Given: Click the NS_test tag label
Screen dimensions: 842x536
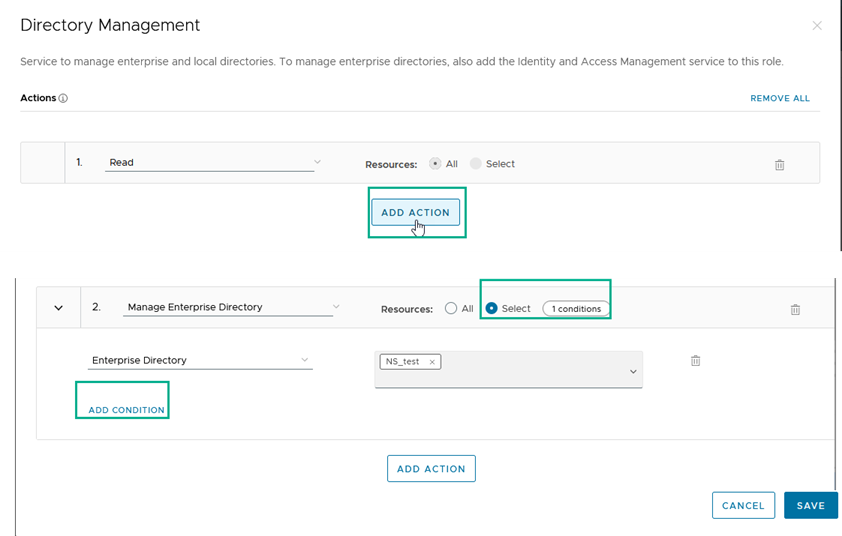Looking at the screenshot, I should pos(402,361).
